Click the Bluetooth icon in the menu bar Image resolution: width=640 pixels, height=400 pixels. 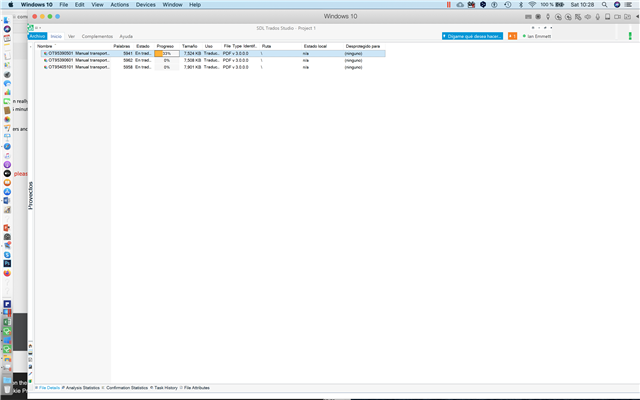521,4
